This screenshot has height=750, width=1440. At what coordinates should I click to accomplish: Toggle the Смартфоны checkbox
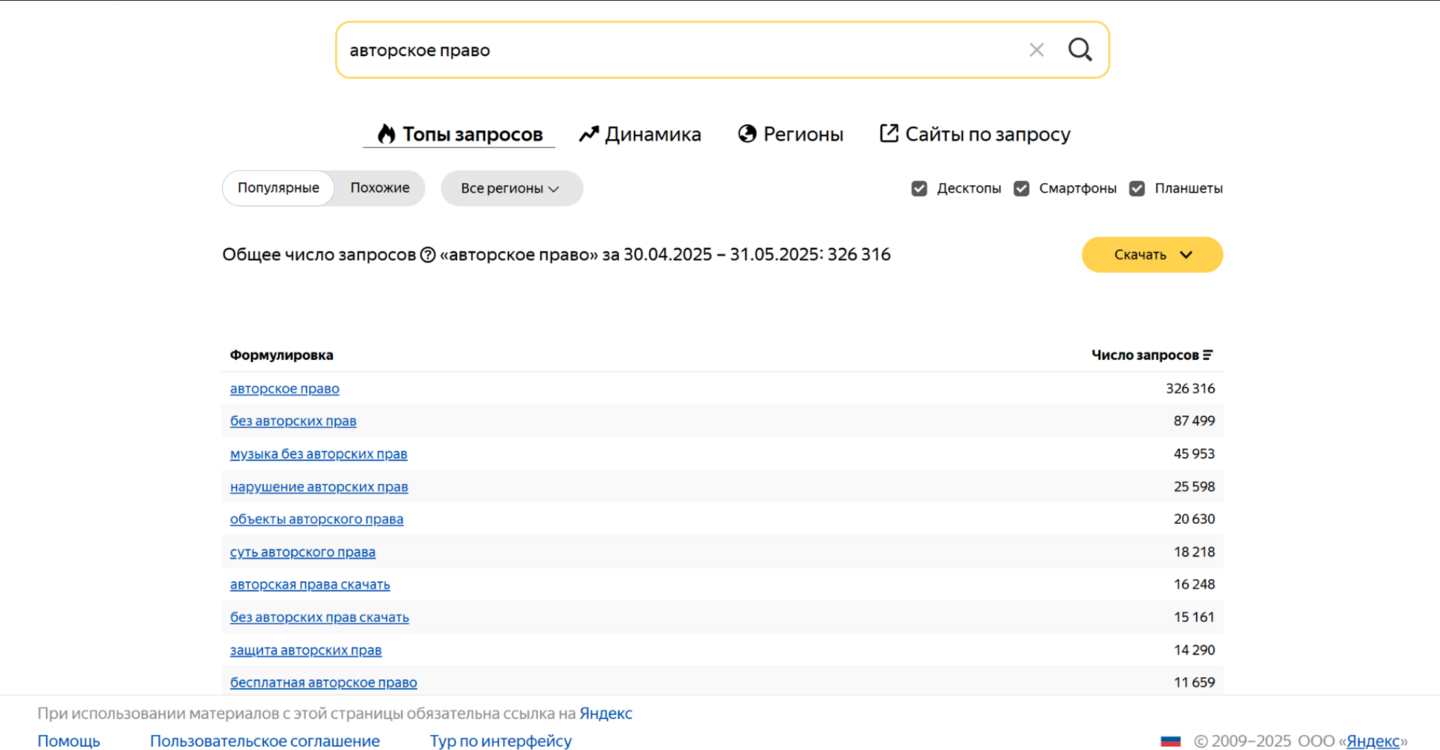1021,188
